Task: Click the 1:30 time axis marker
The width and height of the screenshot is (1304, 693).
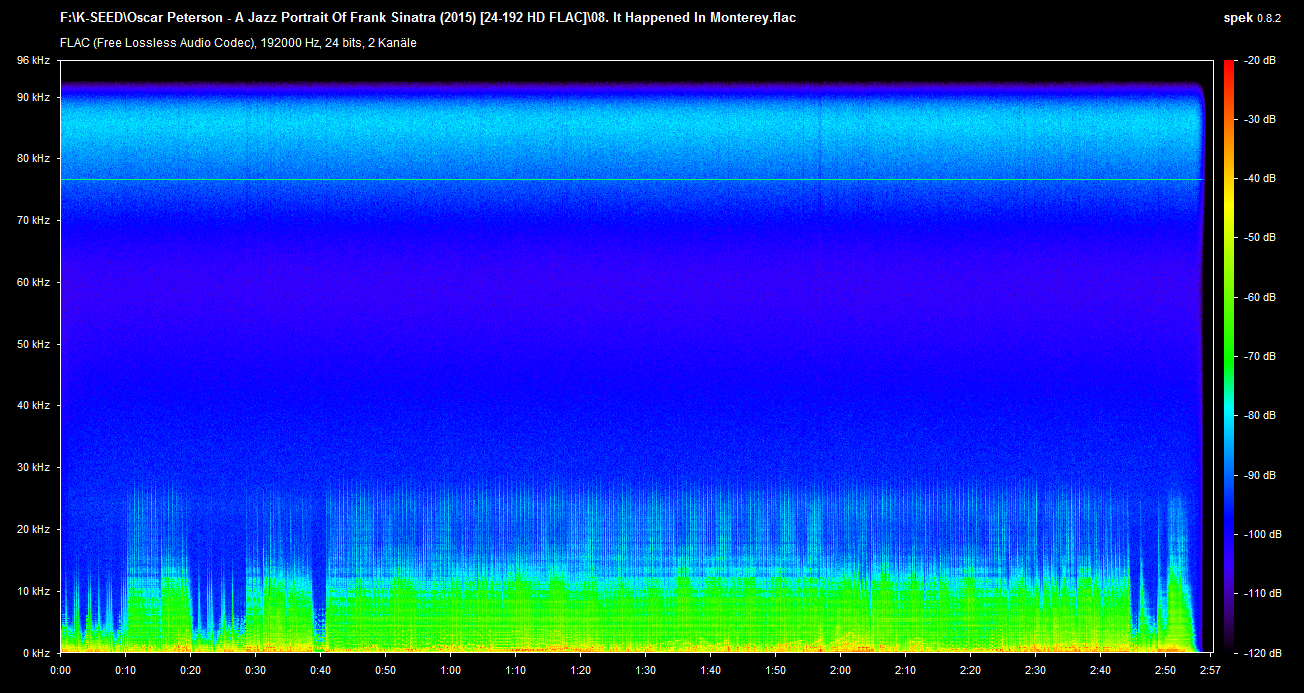Action: 645,670
